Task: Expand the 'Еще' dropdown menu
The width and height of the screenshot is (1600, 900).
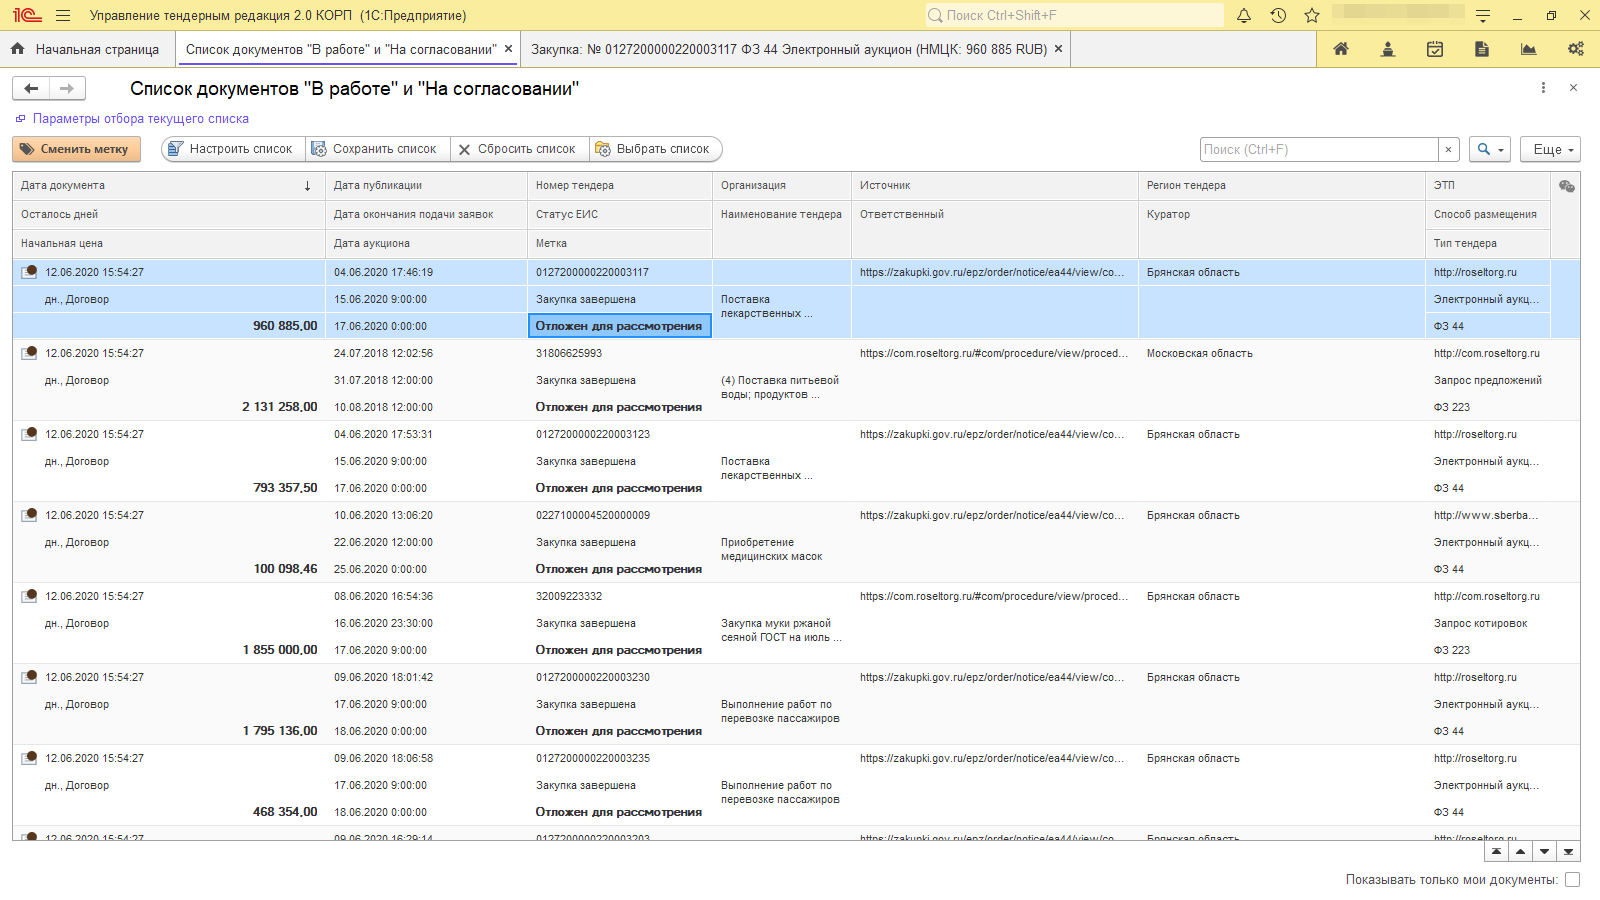Action: [x=1550, y=149]
